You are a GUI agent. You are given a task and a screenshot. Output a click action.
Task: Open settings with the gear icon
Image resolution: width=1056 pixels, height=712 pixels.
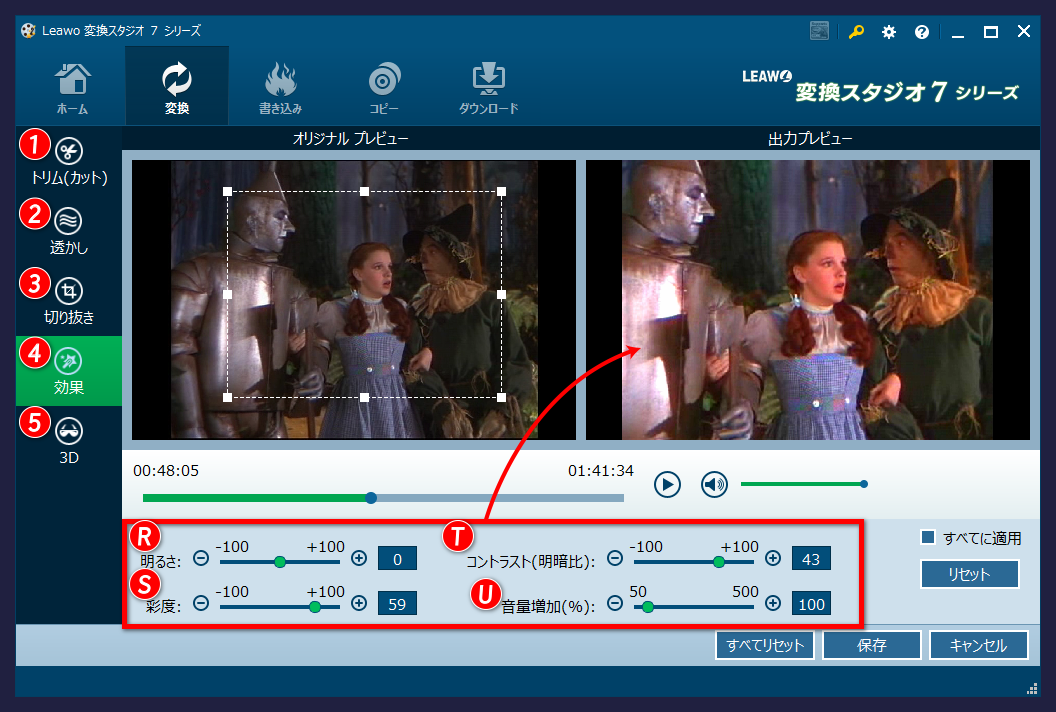click(x=889, y=32)
